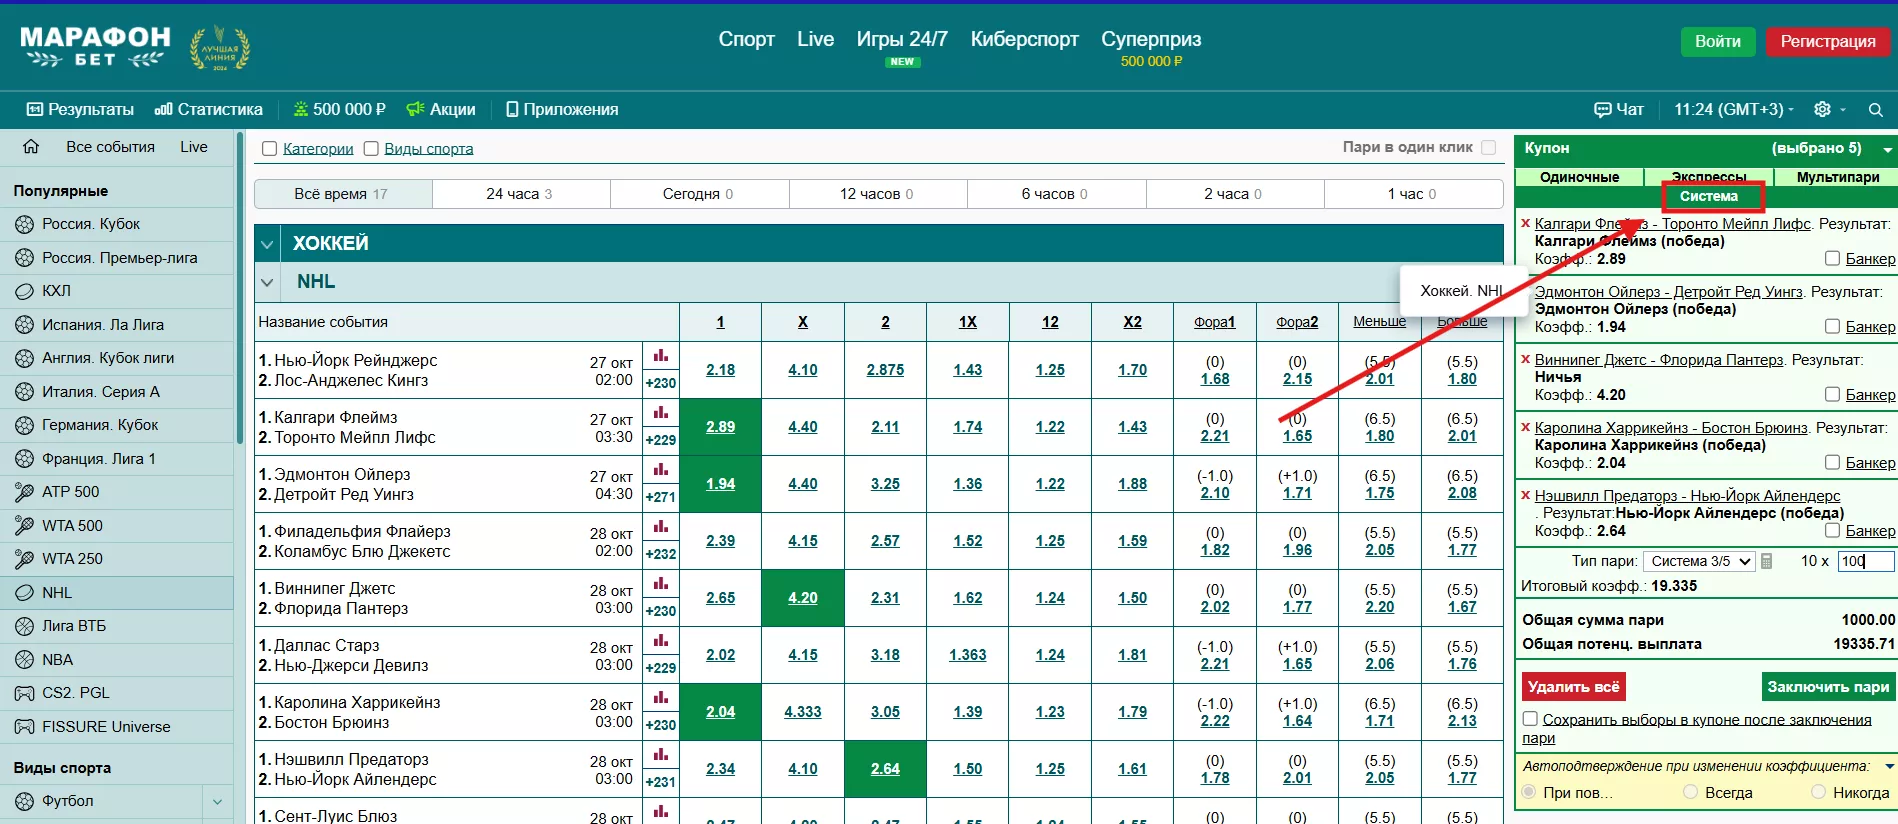The image size is (1898, 824).
Task: Click the Marathonbet logo
Action: (x=95, y=47)
